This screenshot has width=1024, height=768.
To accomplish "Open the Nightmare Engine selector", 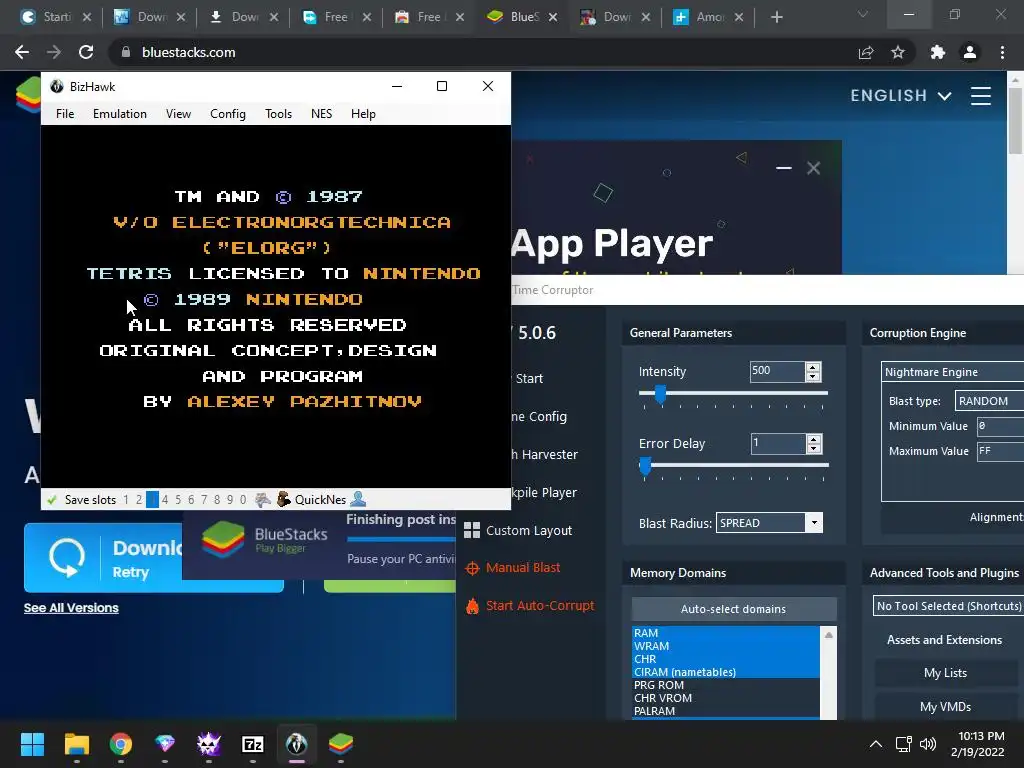I will click(x=953, y=372).
